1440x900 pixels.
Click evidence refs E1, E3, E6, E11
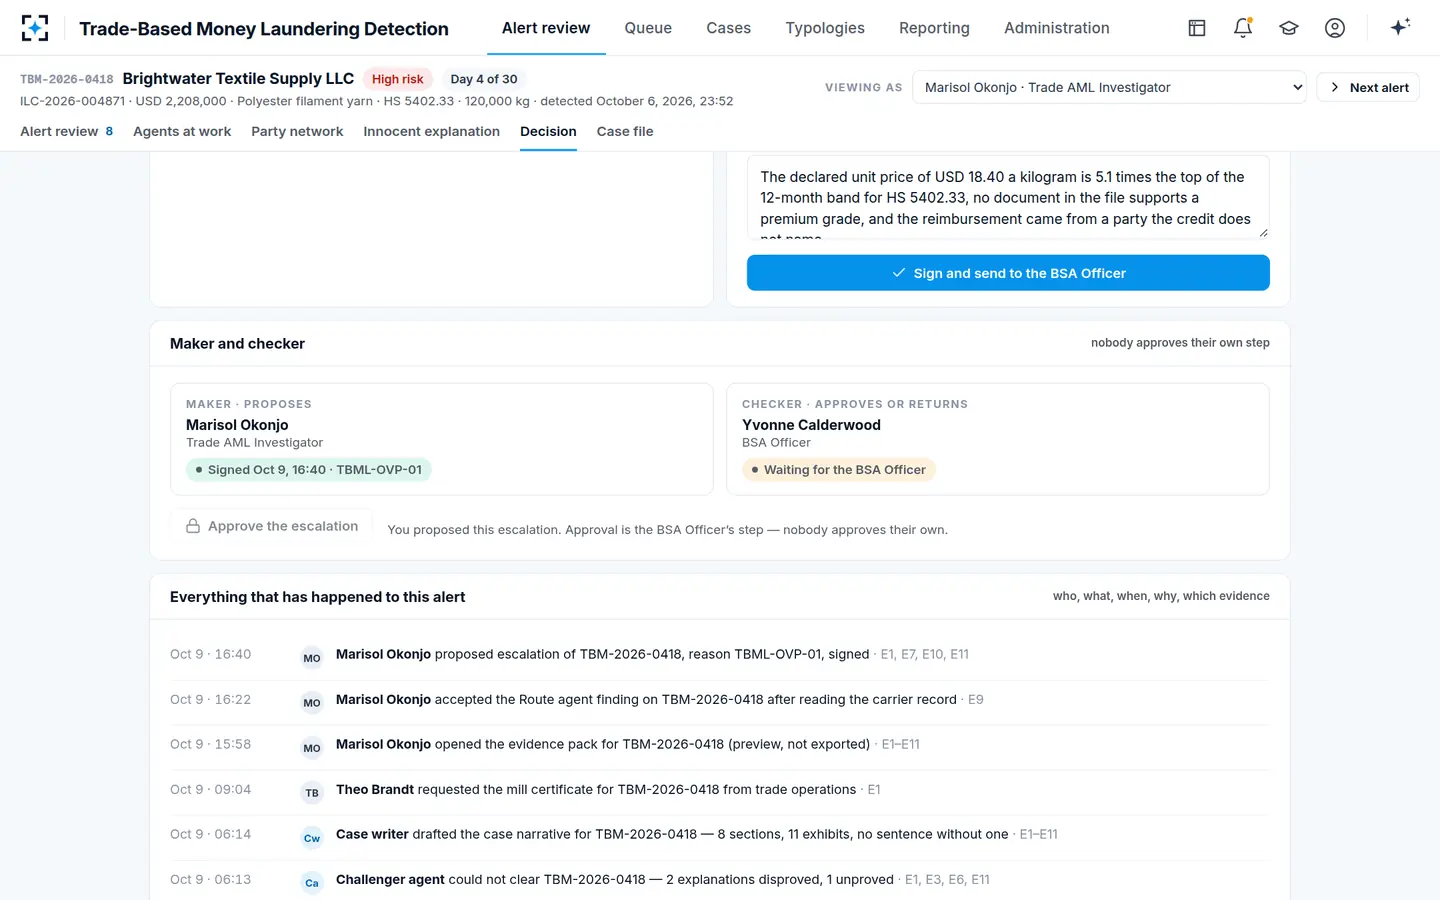(947, 879)
